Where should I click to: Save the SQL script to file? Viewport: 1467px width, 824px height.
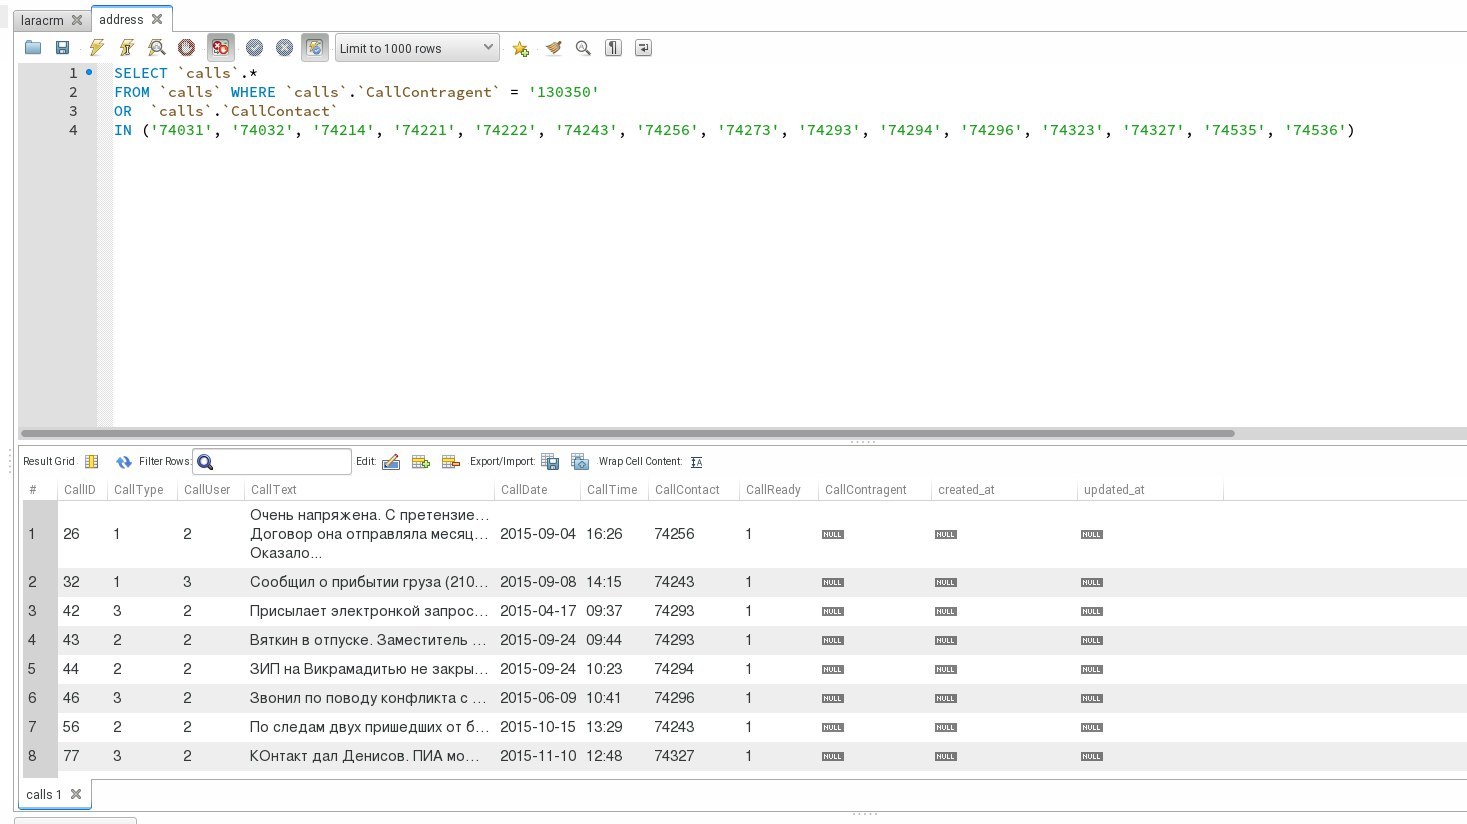[x=62, y=48]
